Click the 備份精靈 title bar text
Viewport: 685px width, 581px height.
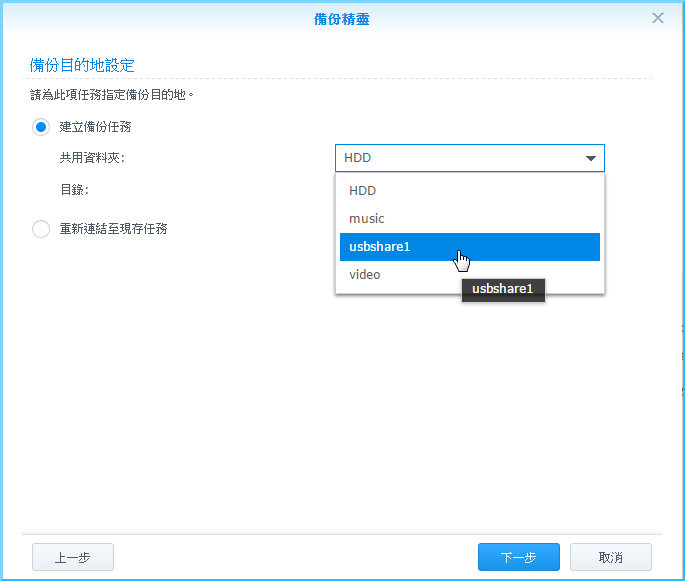click(x=342, y=18)
